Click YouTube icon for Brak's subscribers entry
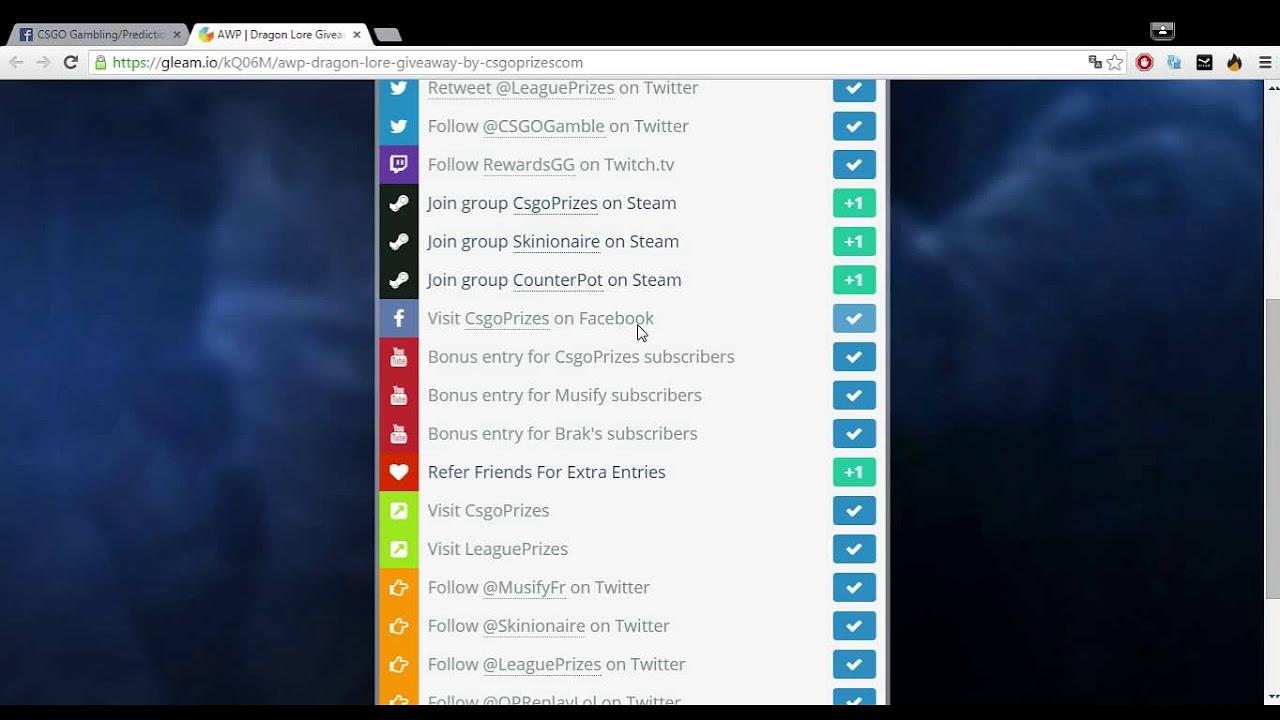Viewport: 1280px width, 720px height. pyautogui.click(x=398, y=434)
